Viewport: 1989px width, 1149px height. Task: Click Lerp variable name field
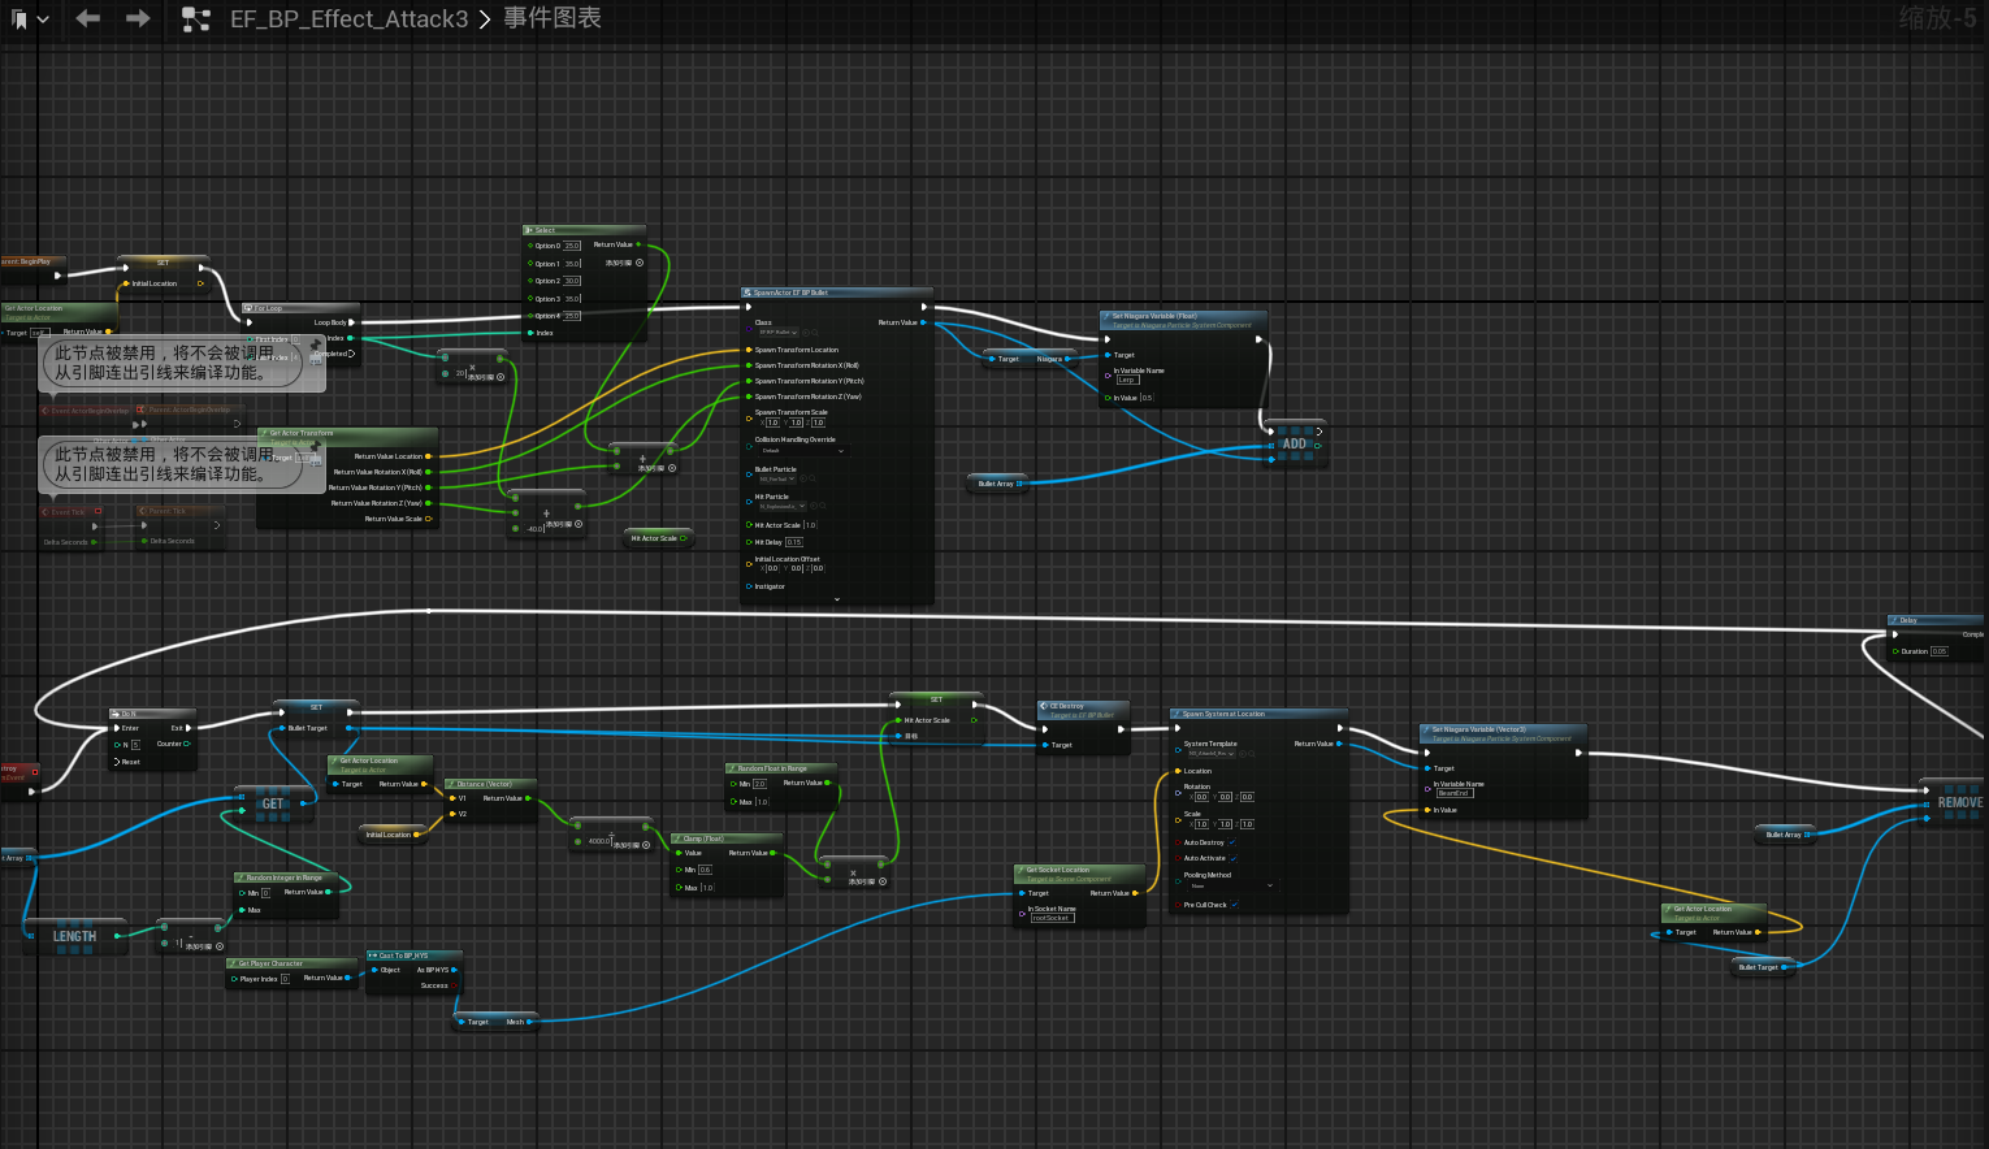pyautogui.click(x=1128, y=380)
